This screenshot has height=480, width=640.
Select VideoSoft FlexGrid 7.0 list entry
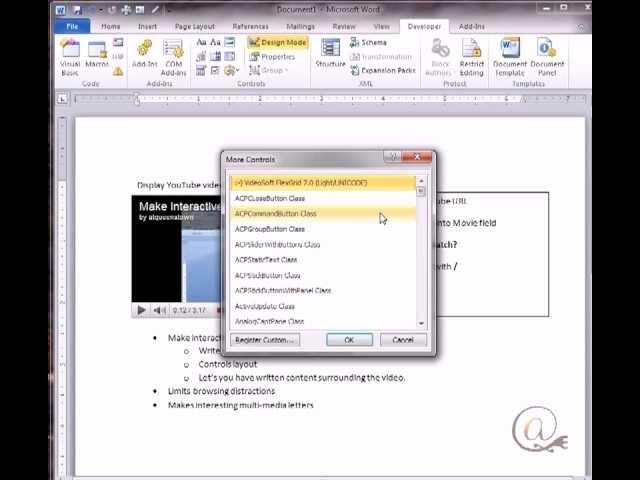[323, 183]
